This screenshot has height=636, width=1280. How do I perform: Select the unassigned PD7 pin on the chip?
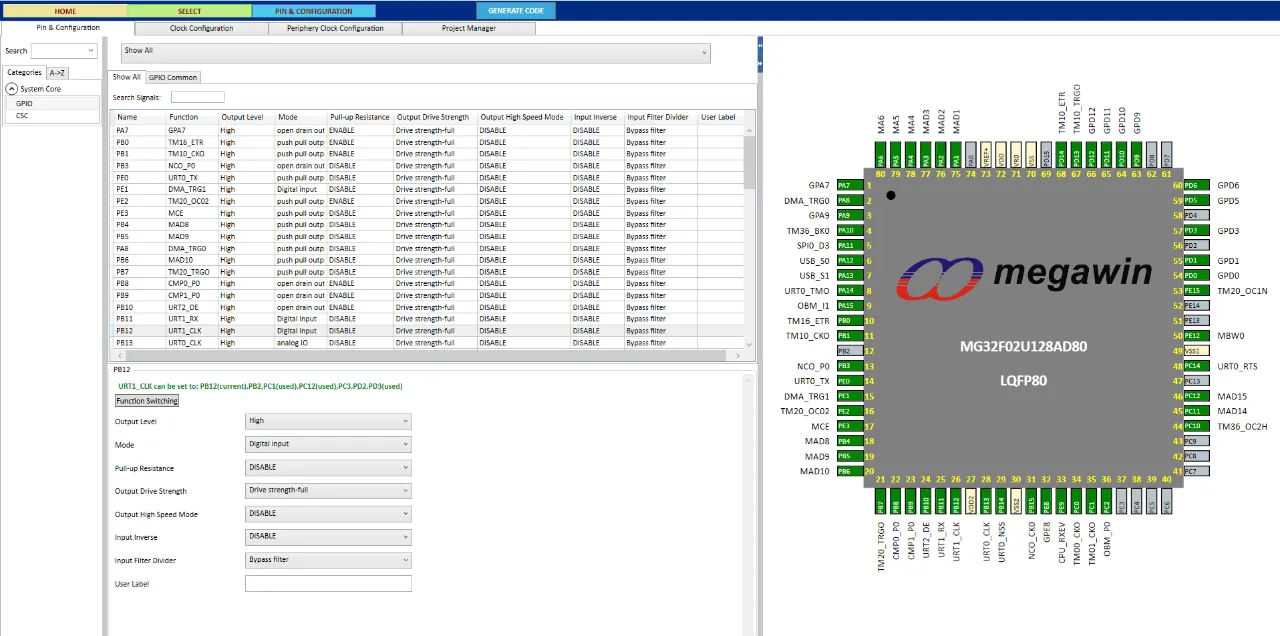pyautogui.click(x=1167, y=155)
